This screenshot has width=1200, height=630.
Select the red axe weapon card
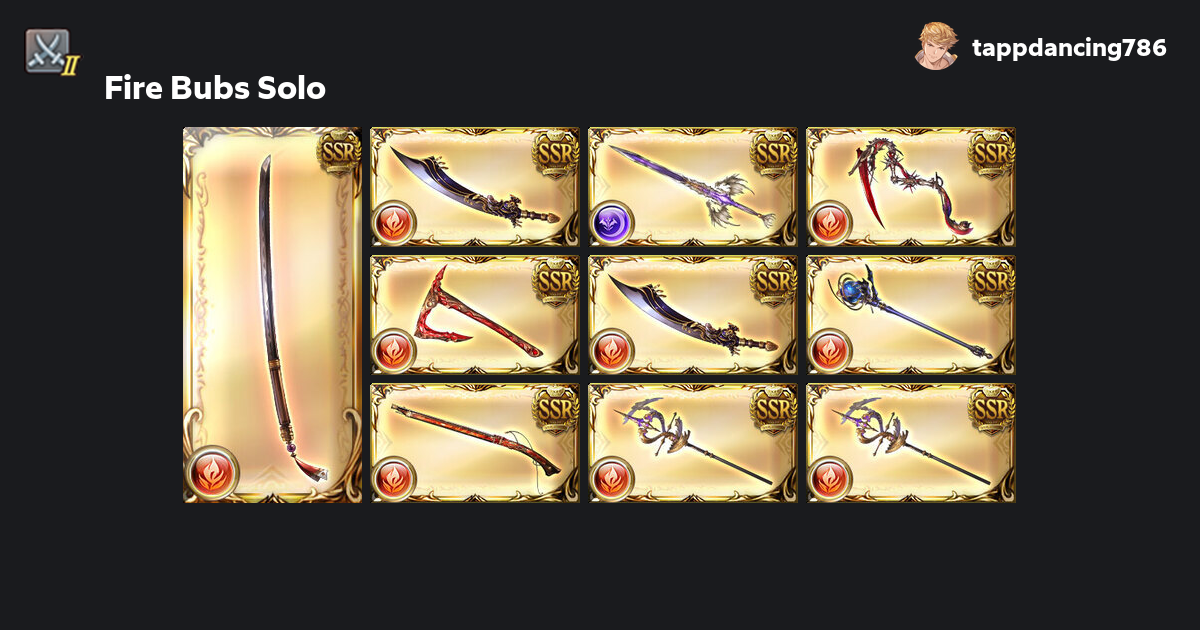(475, 315)
